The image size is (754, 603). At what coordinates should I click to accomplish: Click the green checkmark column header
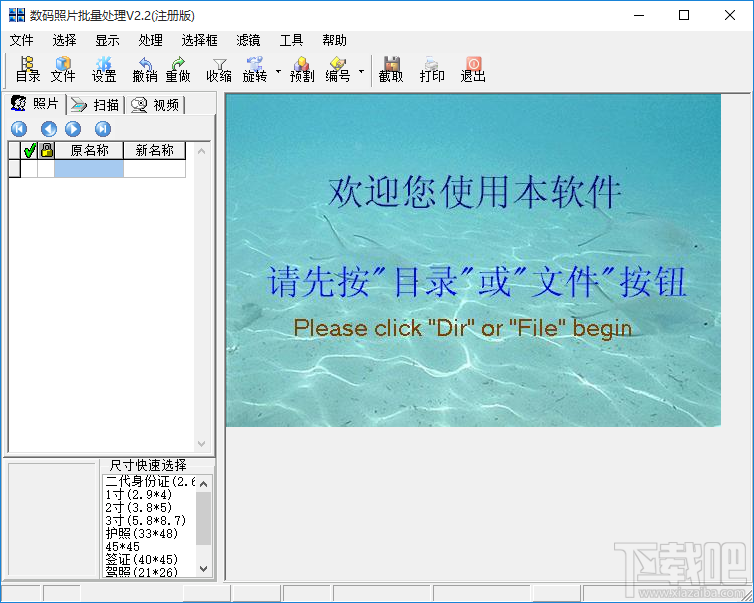click(29, 151)
